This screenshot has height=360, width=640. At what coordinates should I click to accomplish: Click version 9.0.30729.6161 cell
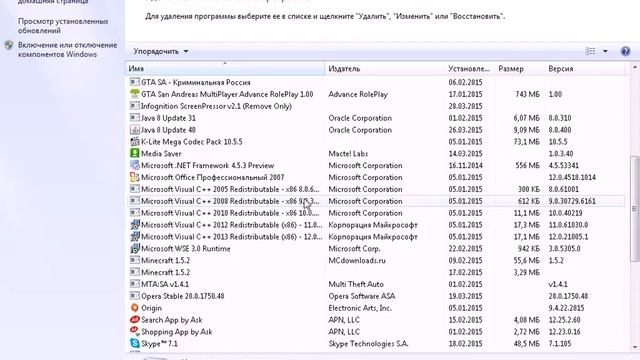coord(572,201)
